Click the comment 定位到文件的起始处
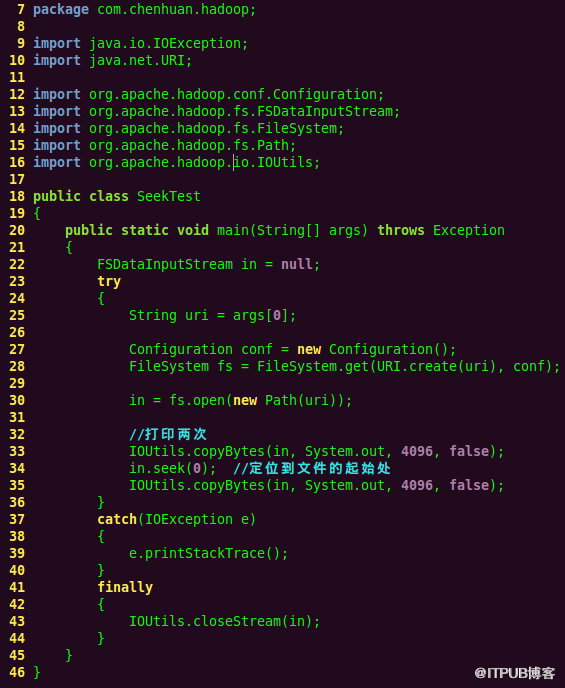565x688 pixels. click(x=312, y=469)
